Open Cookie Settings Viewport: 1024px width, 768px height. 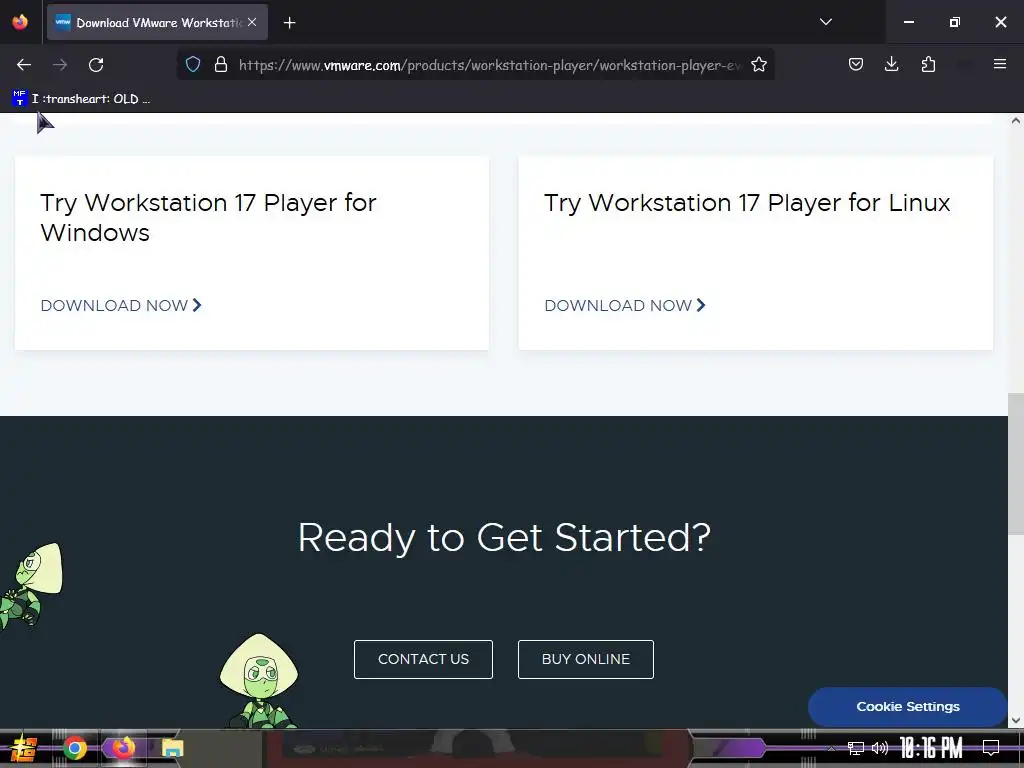[x=908, y=707]
